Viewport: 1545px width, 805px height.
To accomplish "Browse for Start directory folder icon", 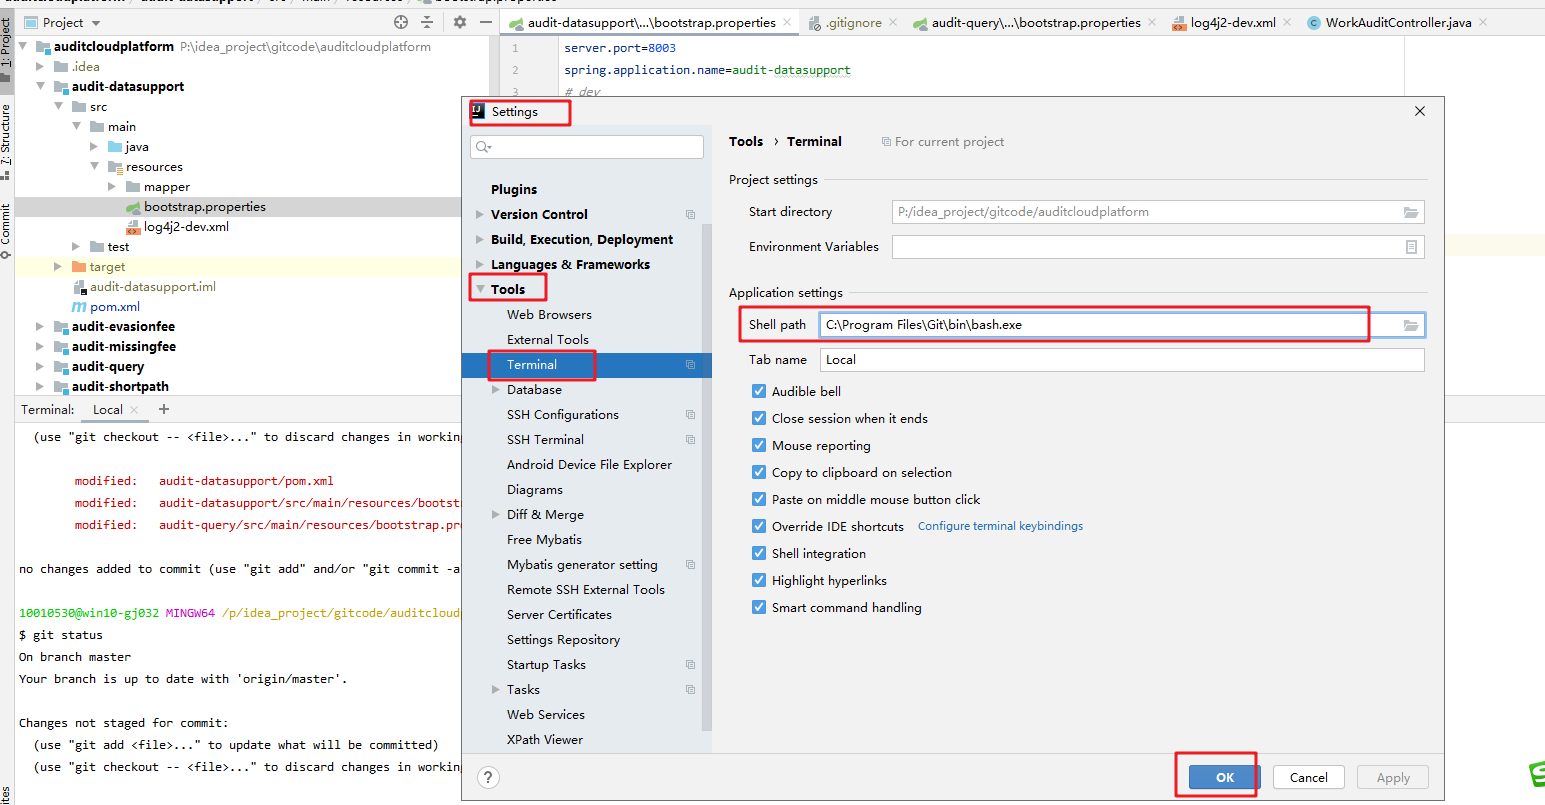I will (1411, 212).
